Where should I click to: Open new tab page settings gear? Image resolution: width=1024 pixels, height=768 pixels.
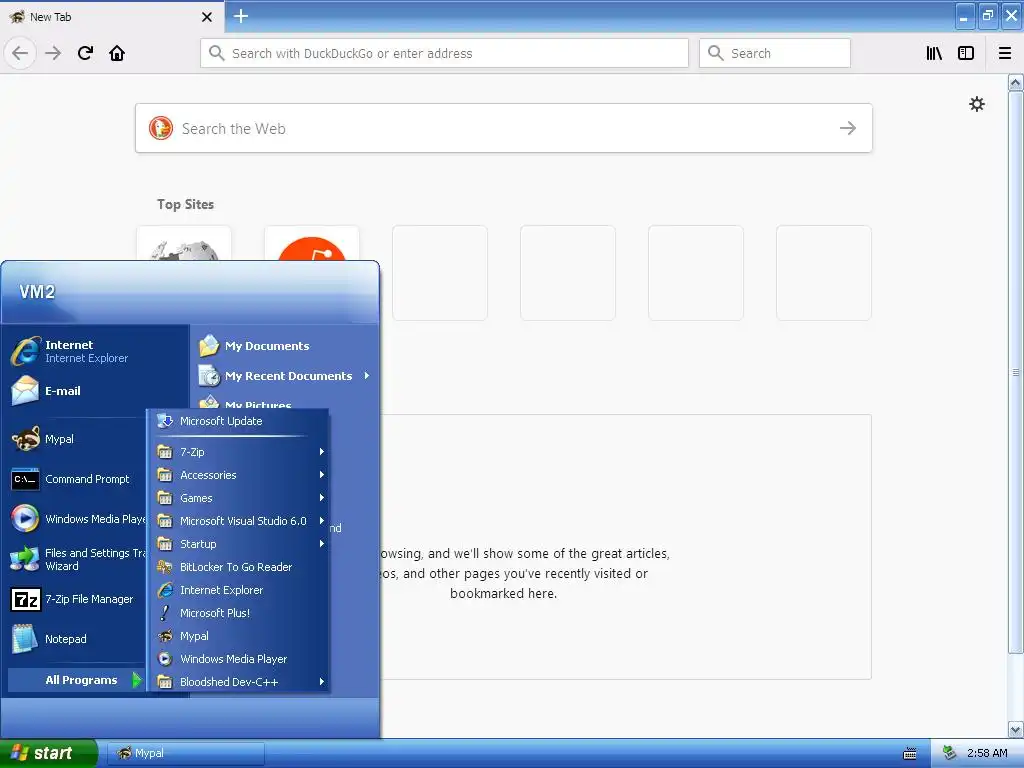(976, 104)
